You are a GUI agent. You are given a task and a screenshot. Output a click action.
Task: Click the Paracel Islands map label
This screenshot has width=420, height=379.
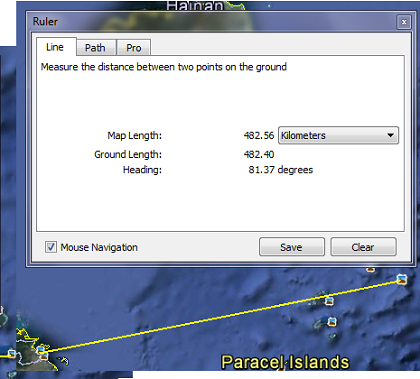(x=285, y=362)
